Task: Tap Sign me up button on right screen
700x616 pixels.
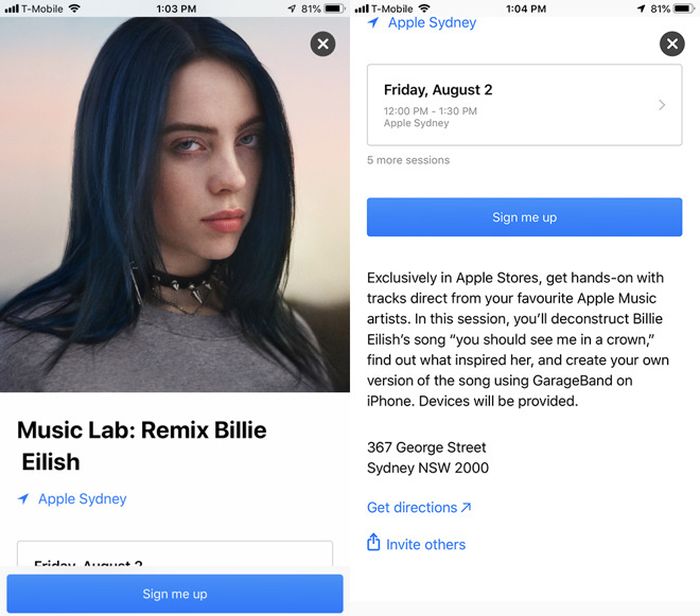Action: [524, 217]
